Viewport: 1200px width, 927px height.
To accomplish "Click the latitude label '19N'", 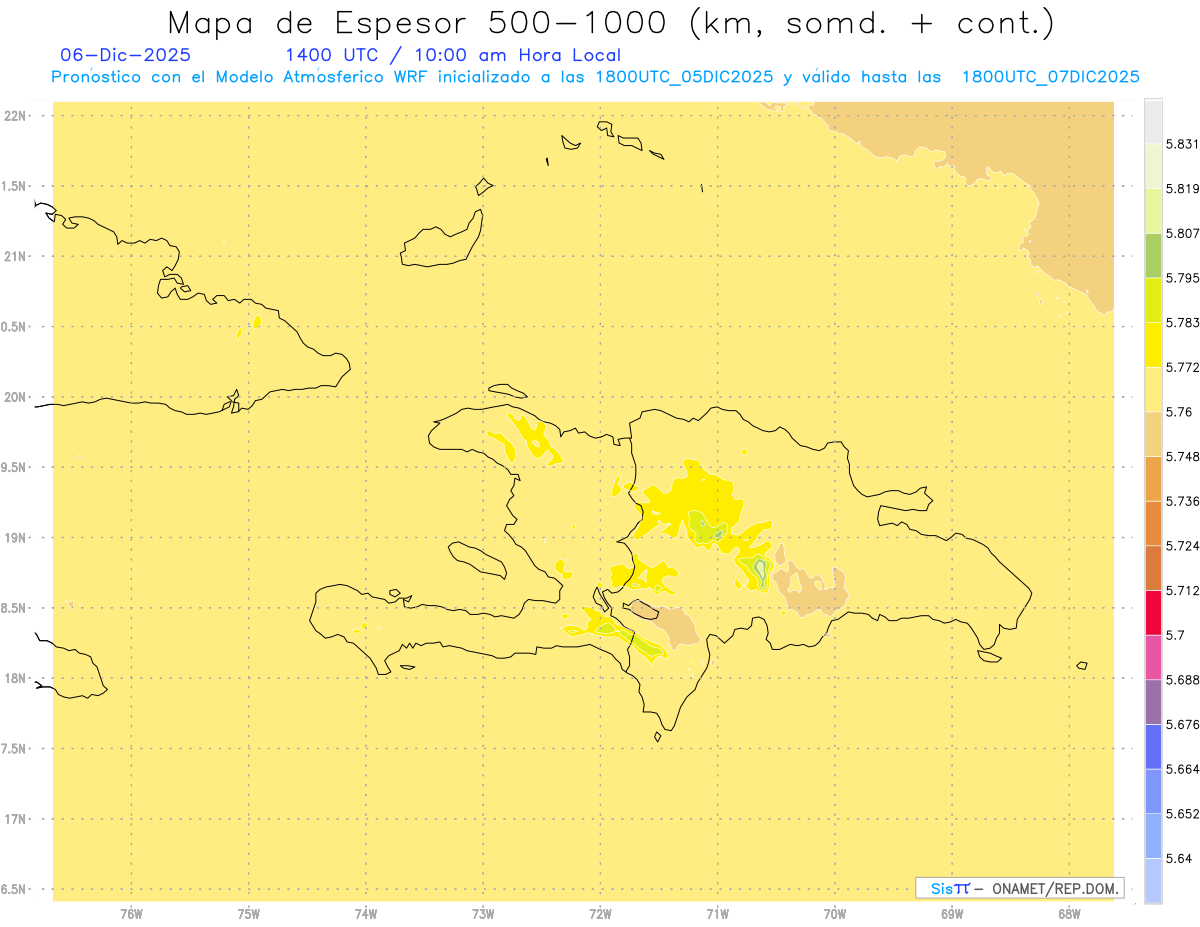I will pyautogui.click(x=14, y=538).
